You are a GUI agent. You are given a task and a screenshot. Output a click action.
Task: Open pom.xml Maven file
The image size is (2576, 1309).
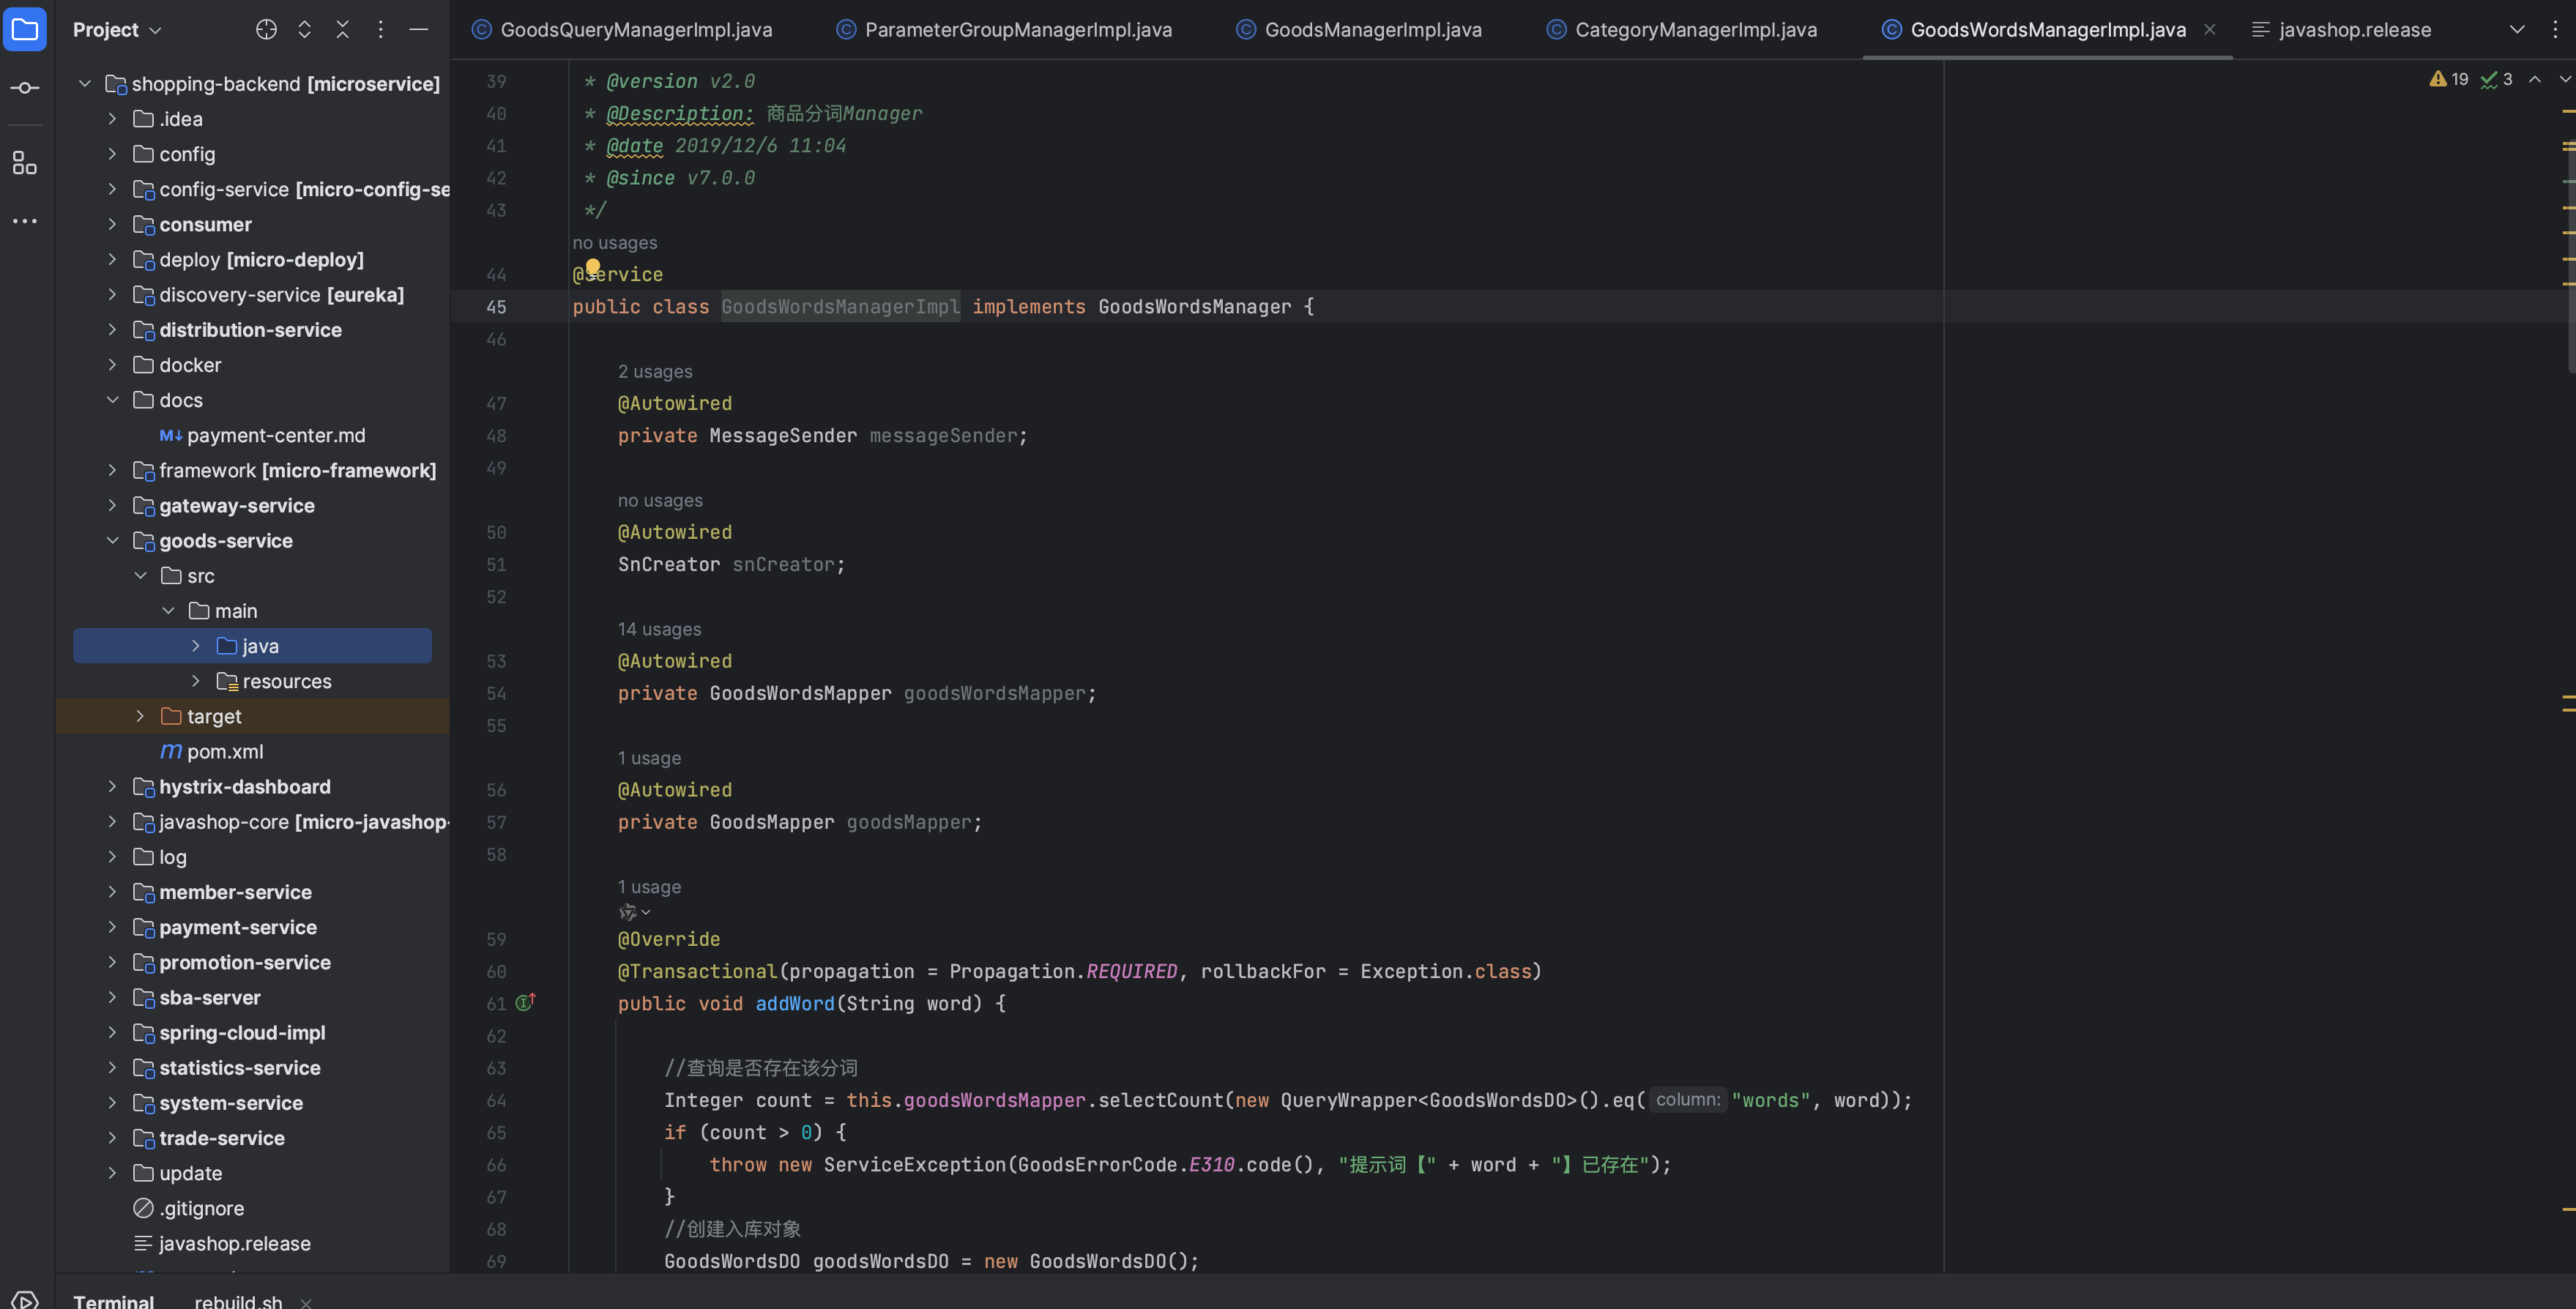[225, 751]
